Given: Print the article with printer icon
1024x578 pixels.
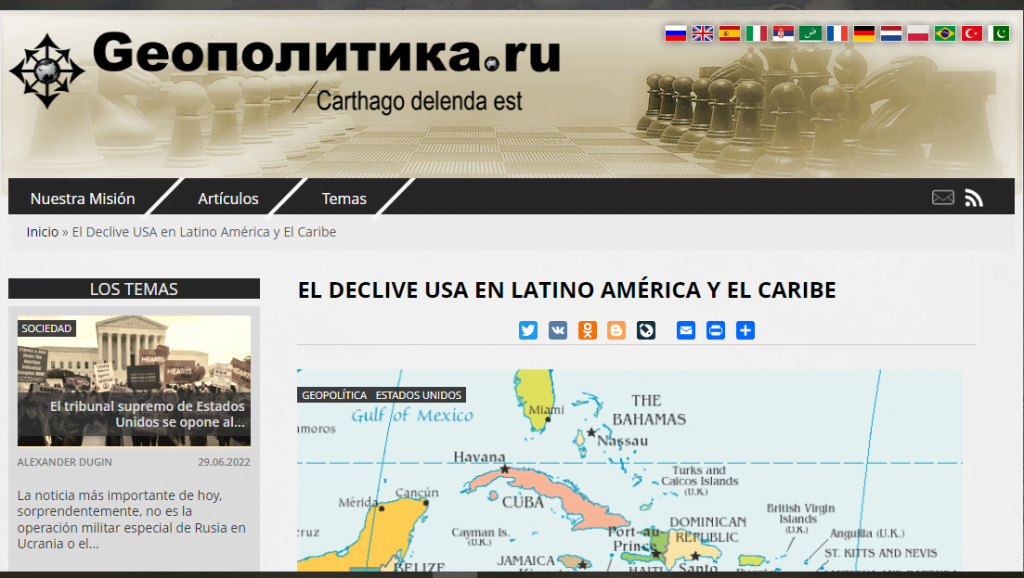Looking at the screenshot, I should pos(716,330).
